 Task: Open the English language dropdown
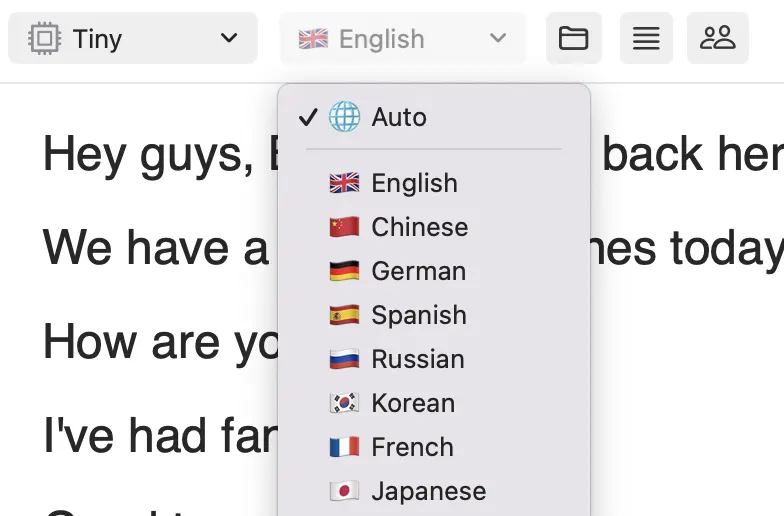403,38
